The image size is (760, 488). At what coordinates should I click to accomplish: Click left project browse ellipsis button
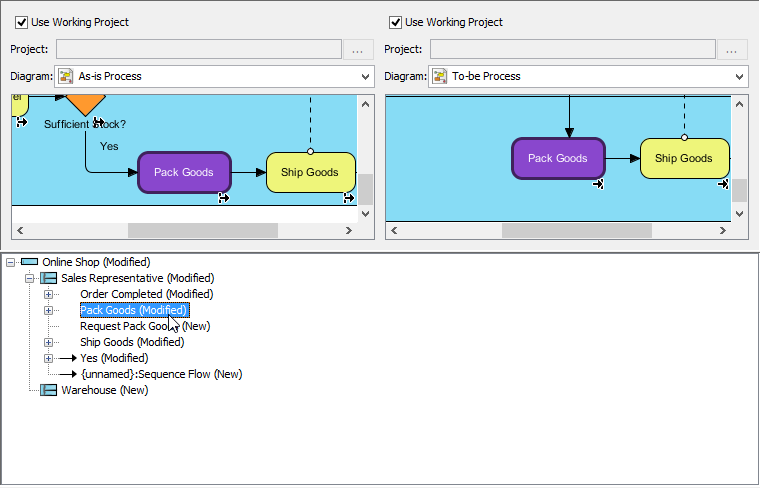click(x=359, y=50)
